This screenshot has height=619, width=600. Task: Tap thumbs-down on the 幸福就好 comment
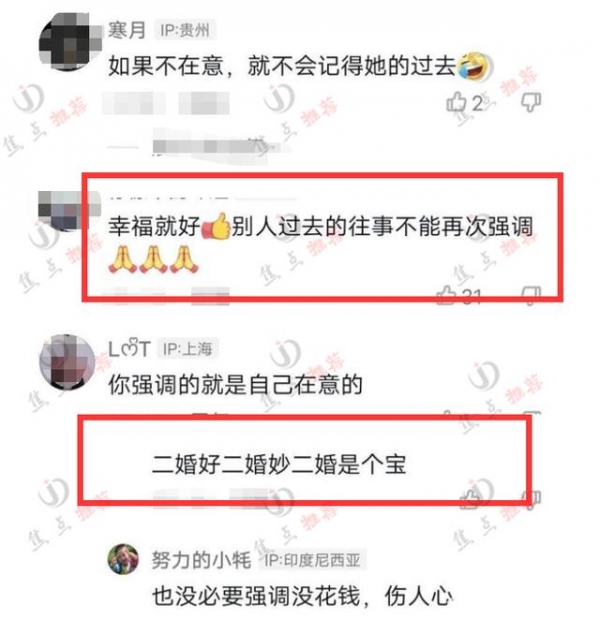531,296
